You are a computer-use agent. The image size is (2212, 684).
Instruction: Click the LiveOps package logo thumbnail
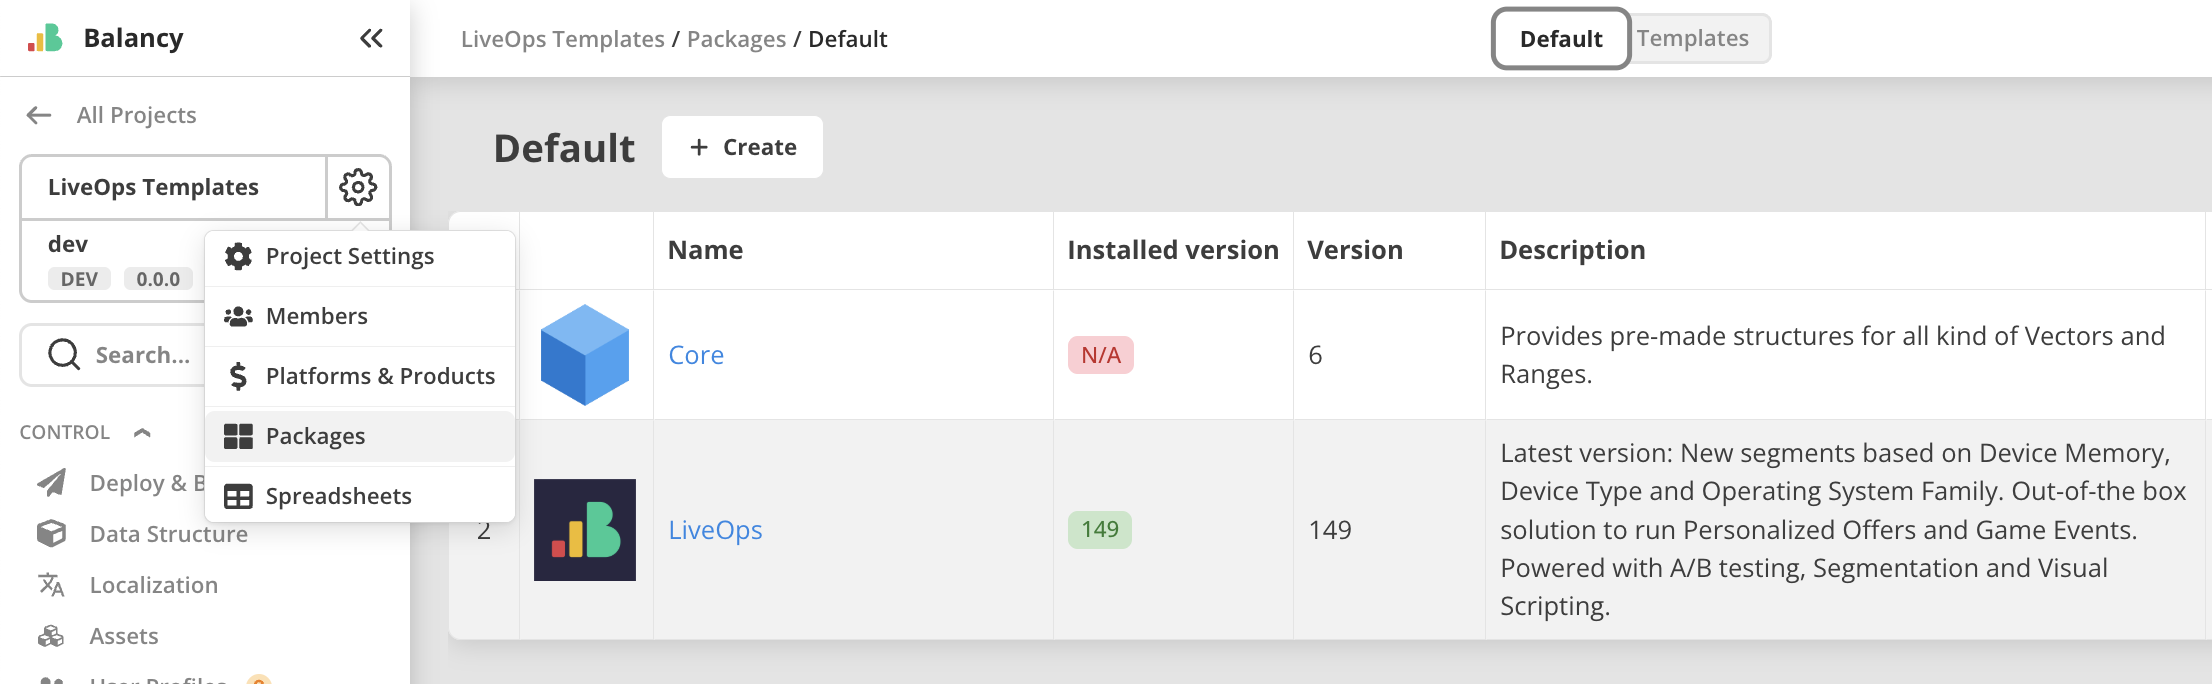pyautogui.click(x=585, y=530)
